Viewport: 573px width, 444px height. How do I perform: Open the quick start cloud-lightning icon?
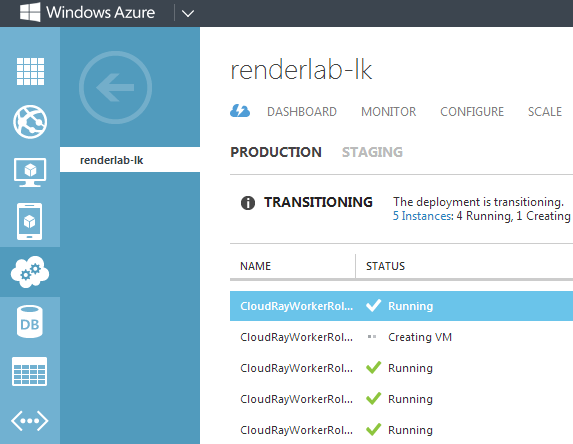[240, 111]
